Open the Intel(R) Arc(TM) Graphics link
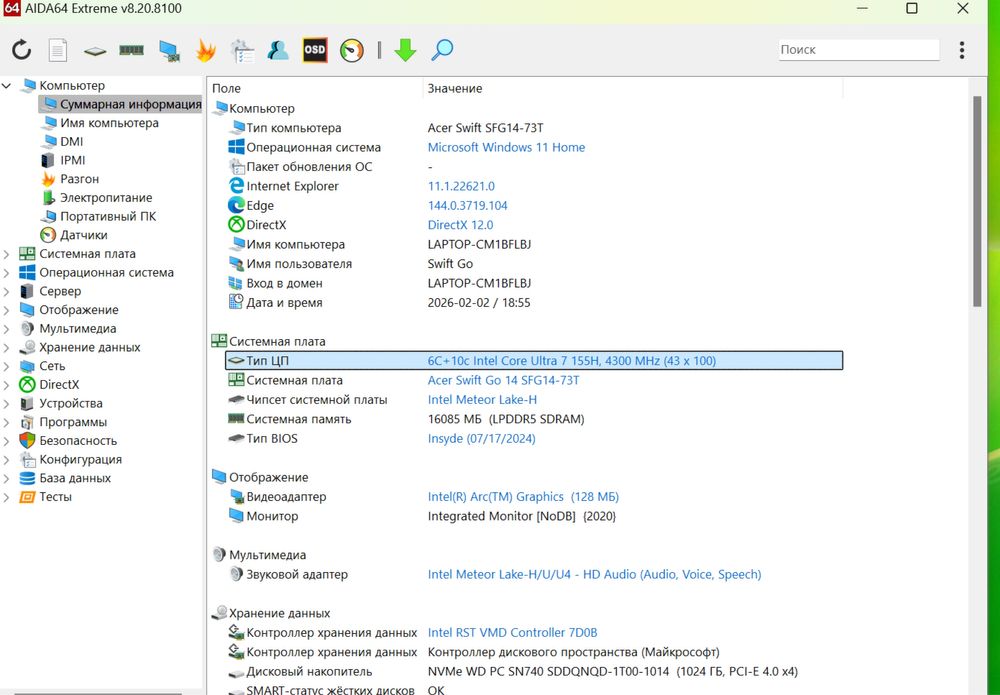1000x695 pixels. (x=523, y=497)
